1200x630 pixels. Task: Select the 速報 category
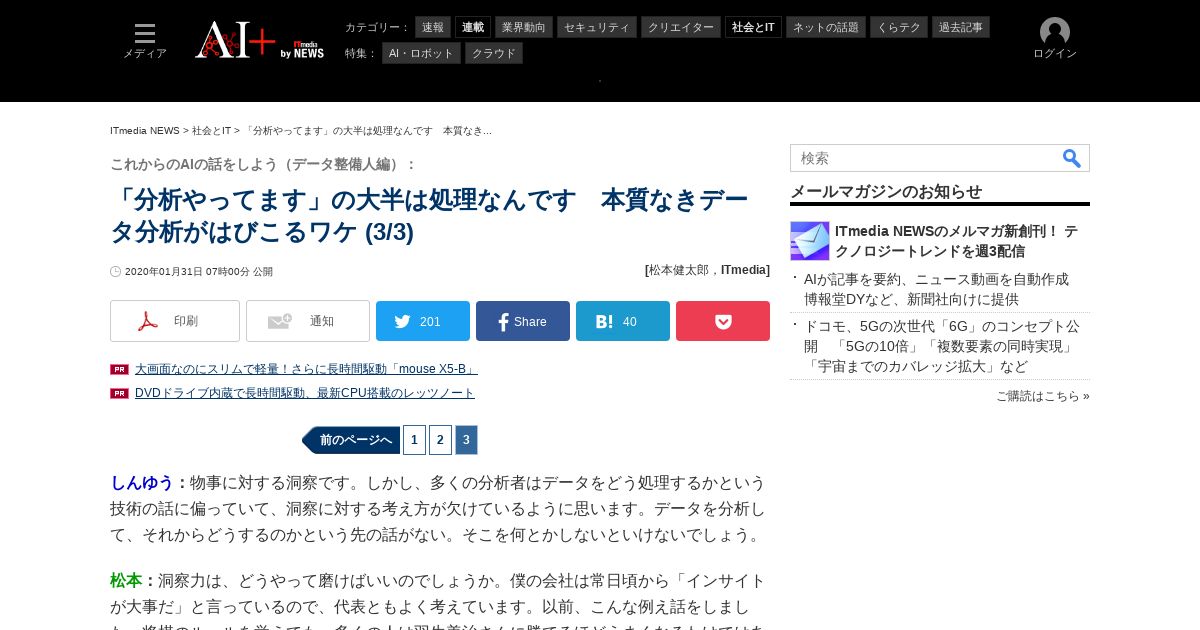(x=433, y=27)
